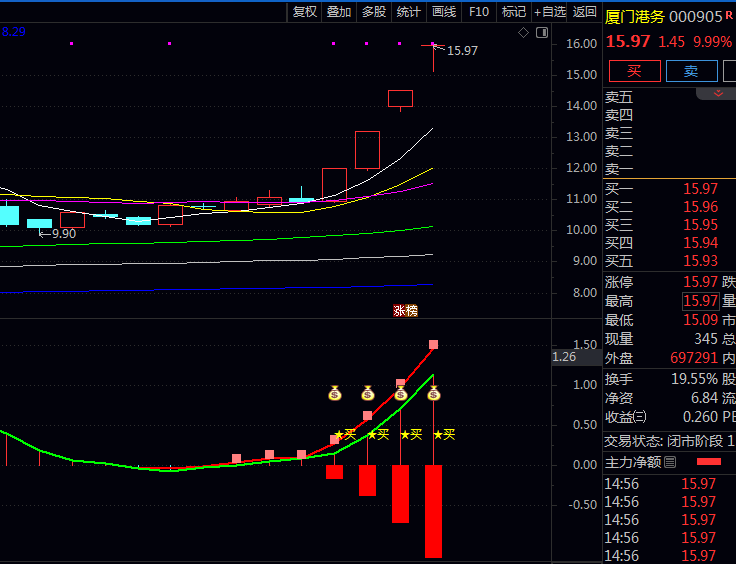Click the 返回 back button
This screenshot has height=564, width=736.
tap(585, 12)
